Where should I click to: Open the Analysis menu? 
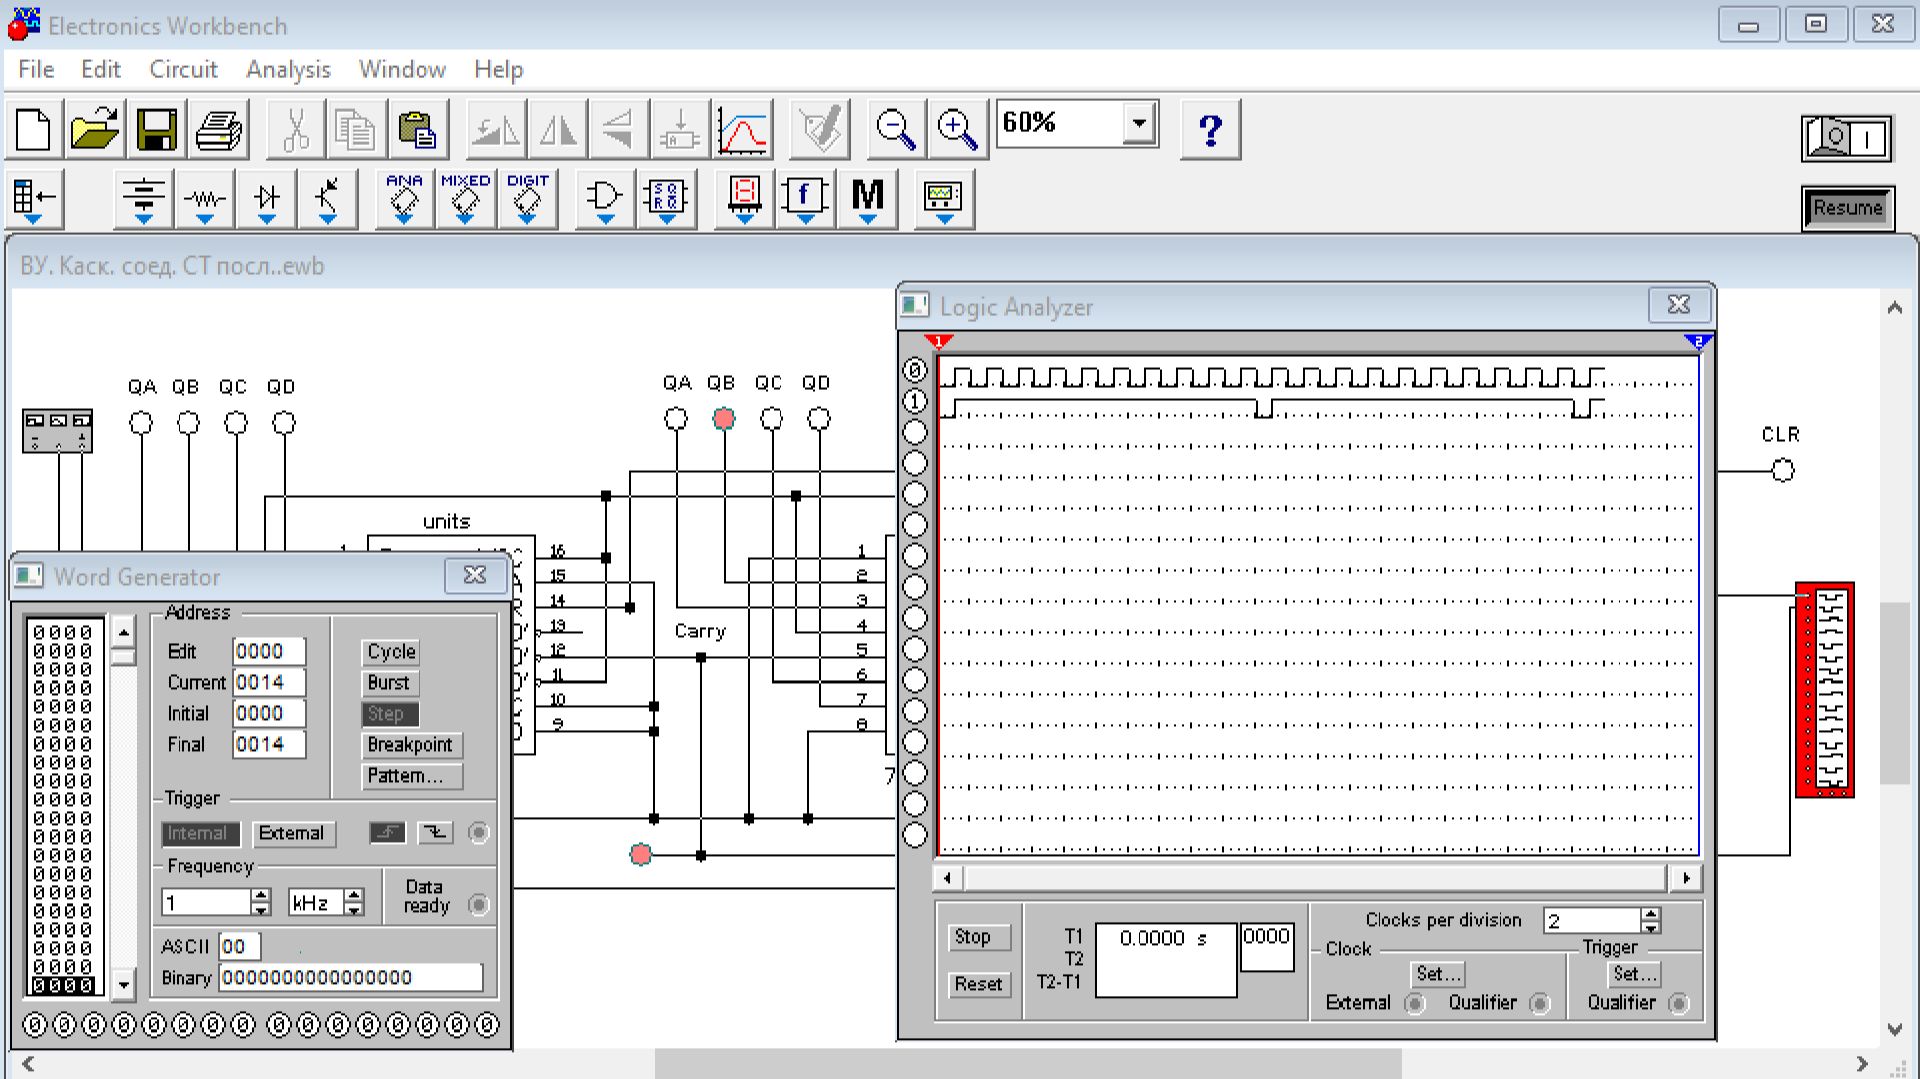pyautogui.click(x=288, y=70)
